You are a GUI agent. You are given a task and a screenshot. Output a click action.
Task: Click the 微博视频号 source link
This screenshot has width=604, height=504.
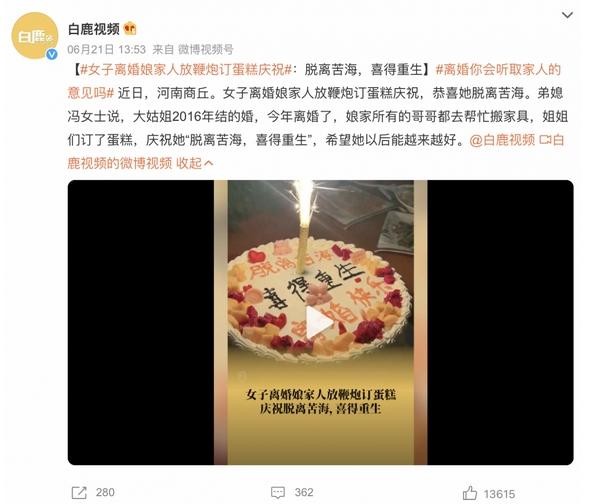[x=205, y=49]
